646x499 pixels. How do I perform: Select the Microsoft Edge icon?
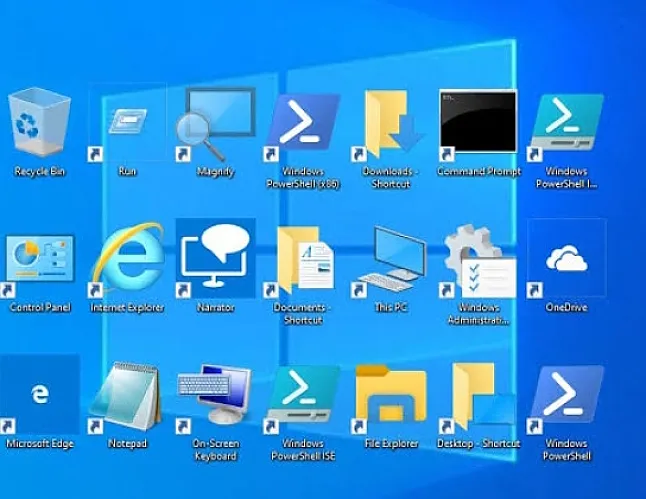coord(40,394)
